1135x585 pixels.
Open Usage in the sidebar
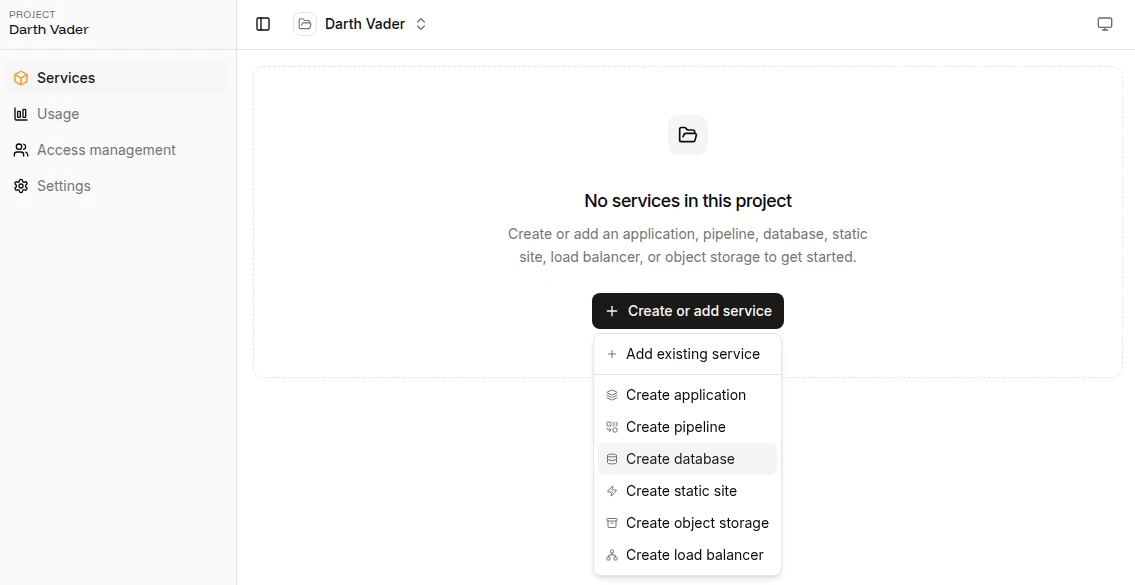[x=117, y=114]
